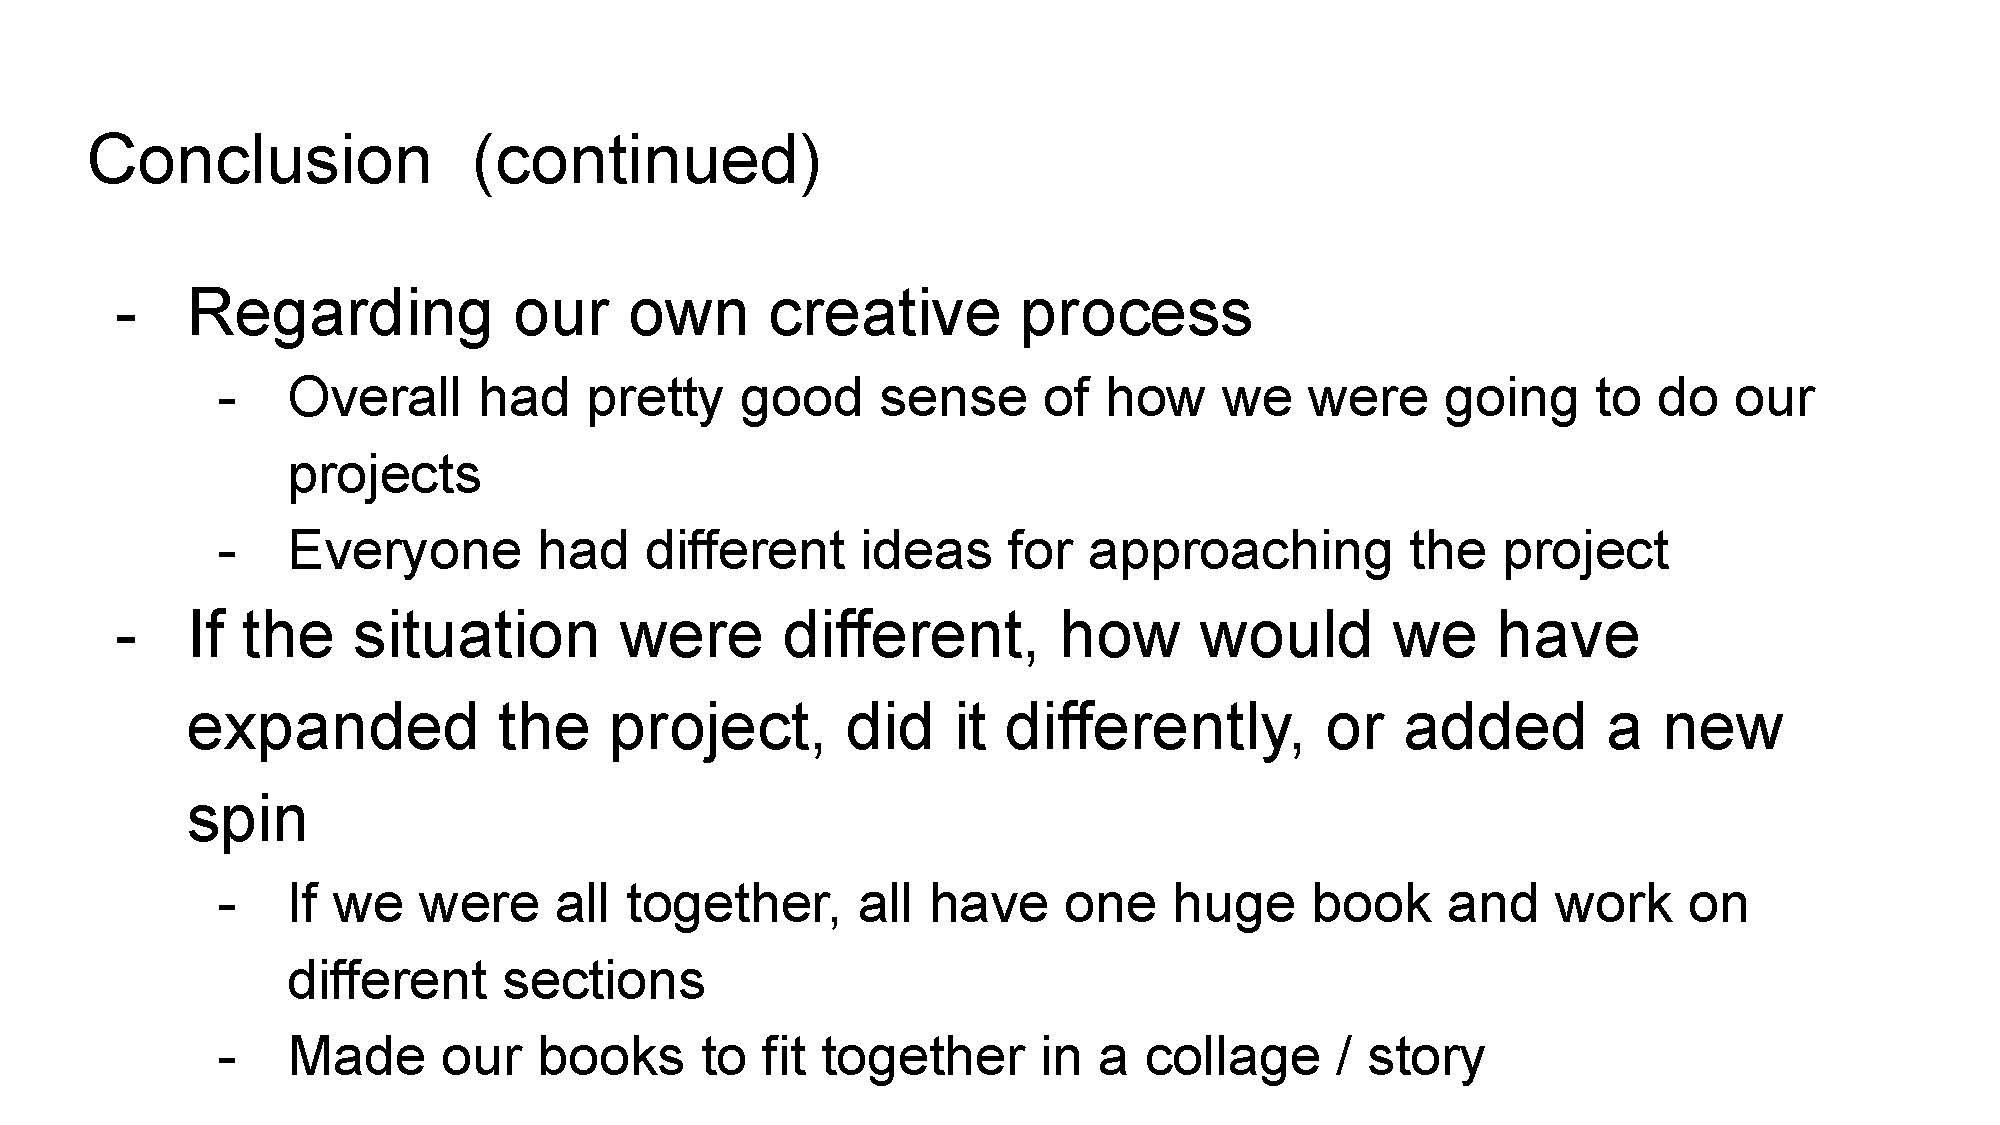Click the (continued) text in the title
Screen dimensions: 2000x1125
(646, 161)
